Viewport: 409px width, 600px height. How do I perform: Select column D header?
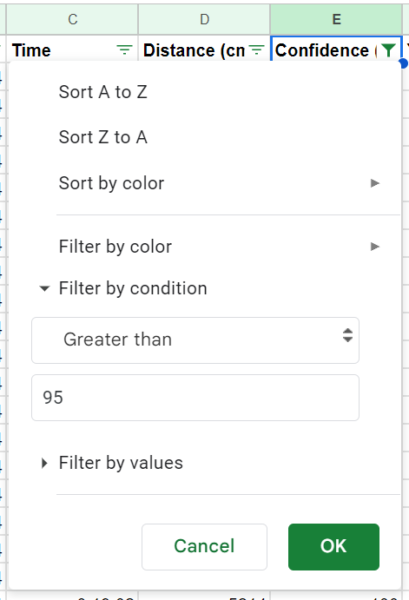[x=204, y=19]
